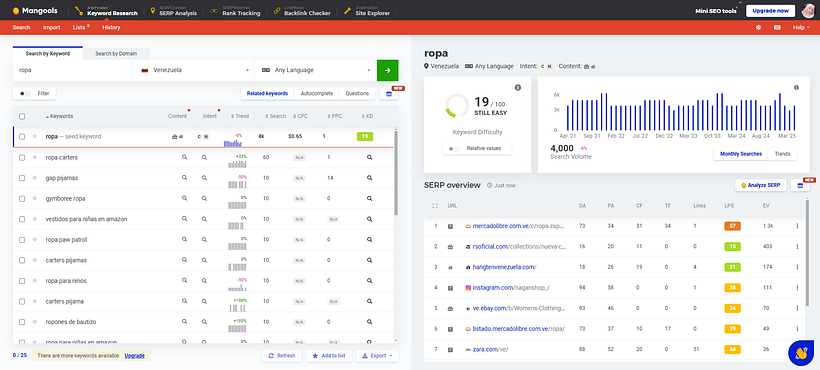820x370 pixels.
Task: Open the Venezuela location dropdown
Action: pyautogui.click(x=195, y=70)
